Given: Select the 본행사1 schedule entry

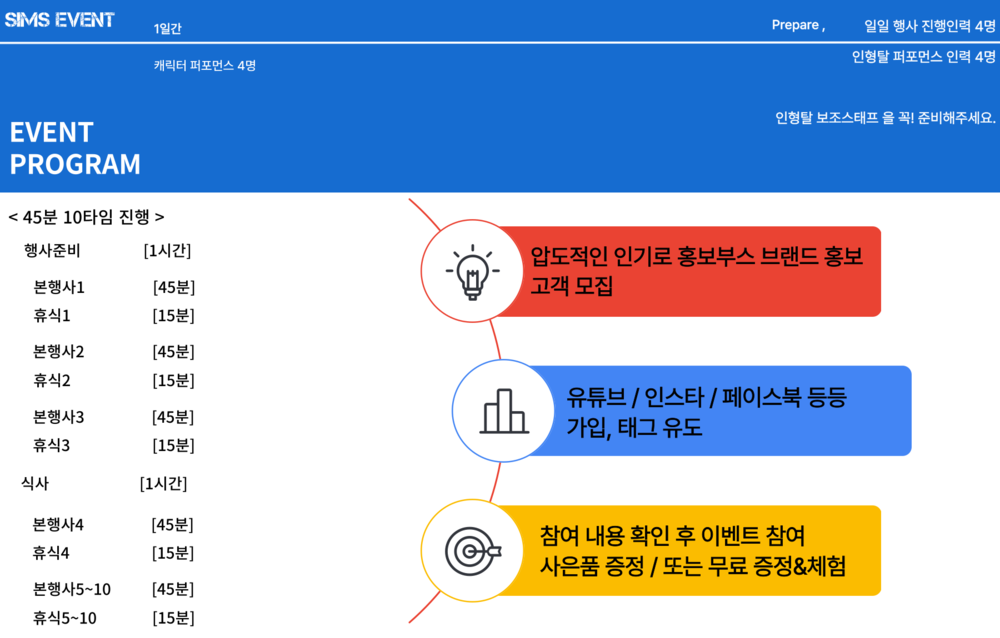Looking at the screenshot, I should pos(59,287).
